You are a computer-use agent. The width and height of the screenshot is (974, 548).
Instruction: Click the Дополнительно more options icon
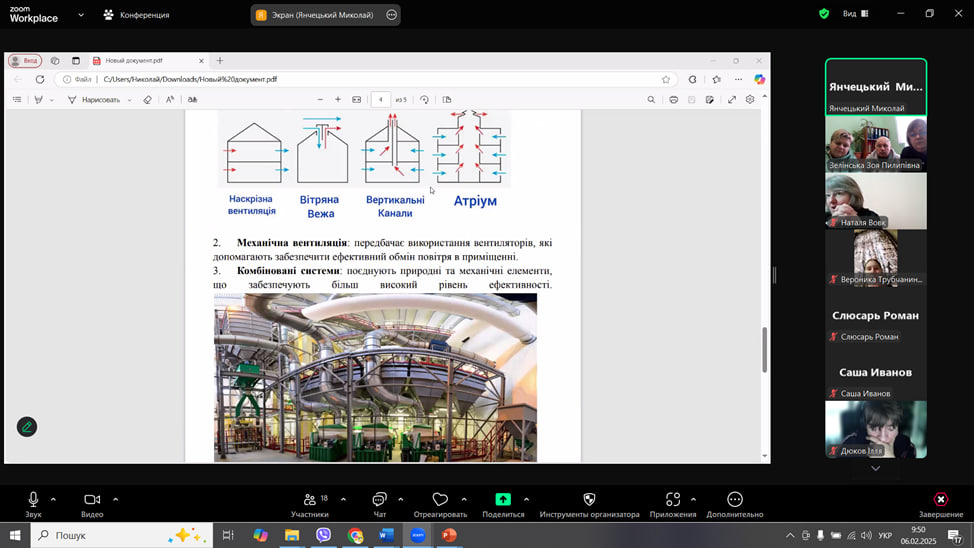[735, 500]
